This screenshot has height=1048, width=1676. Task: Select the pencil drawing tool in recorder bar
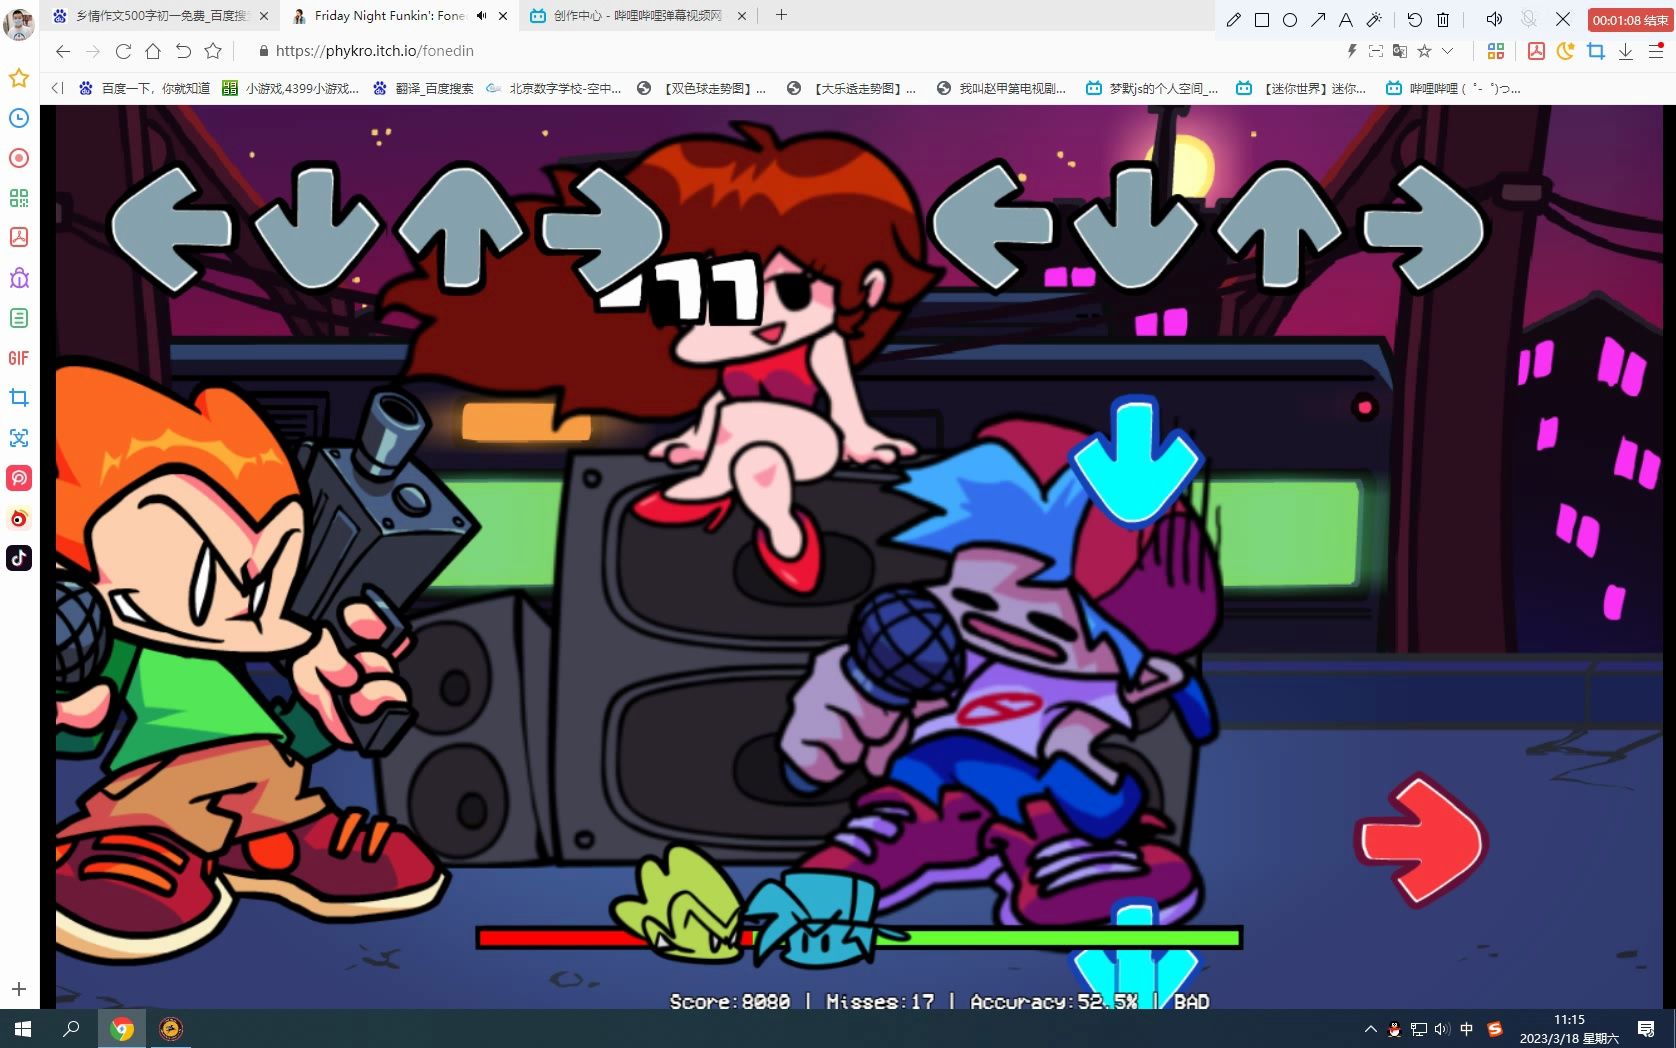tap(1234, 20)
